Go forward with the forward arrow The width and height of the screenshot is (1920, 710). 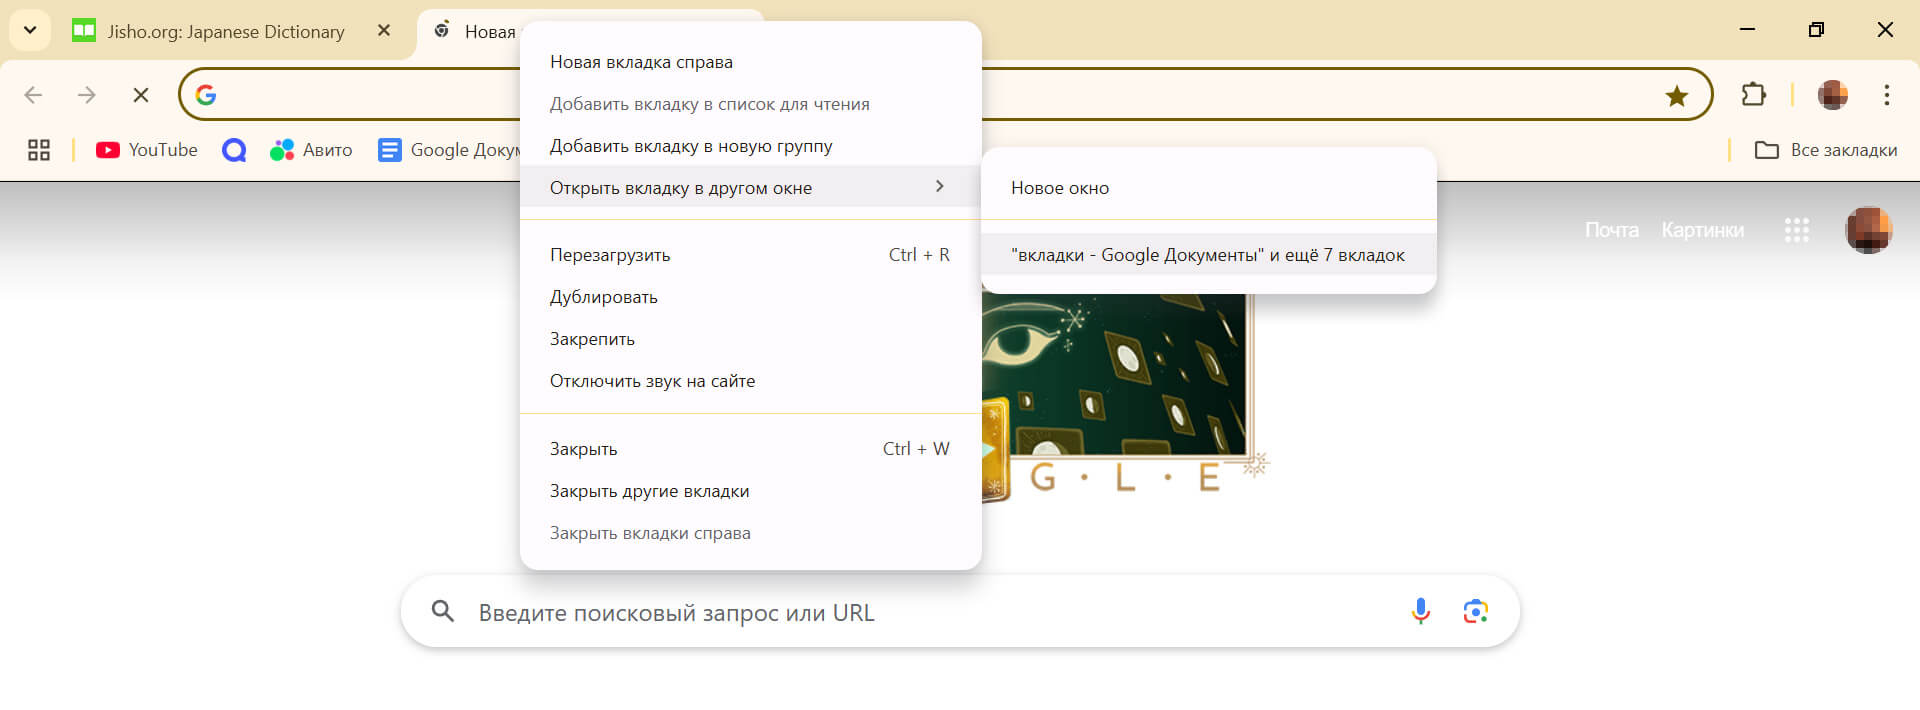pyautogui.click(x=87, y=95)
